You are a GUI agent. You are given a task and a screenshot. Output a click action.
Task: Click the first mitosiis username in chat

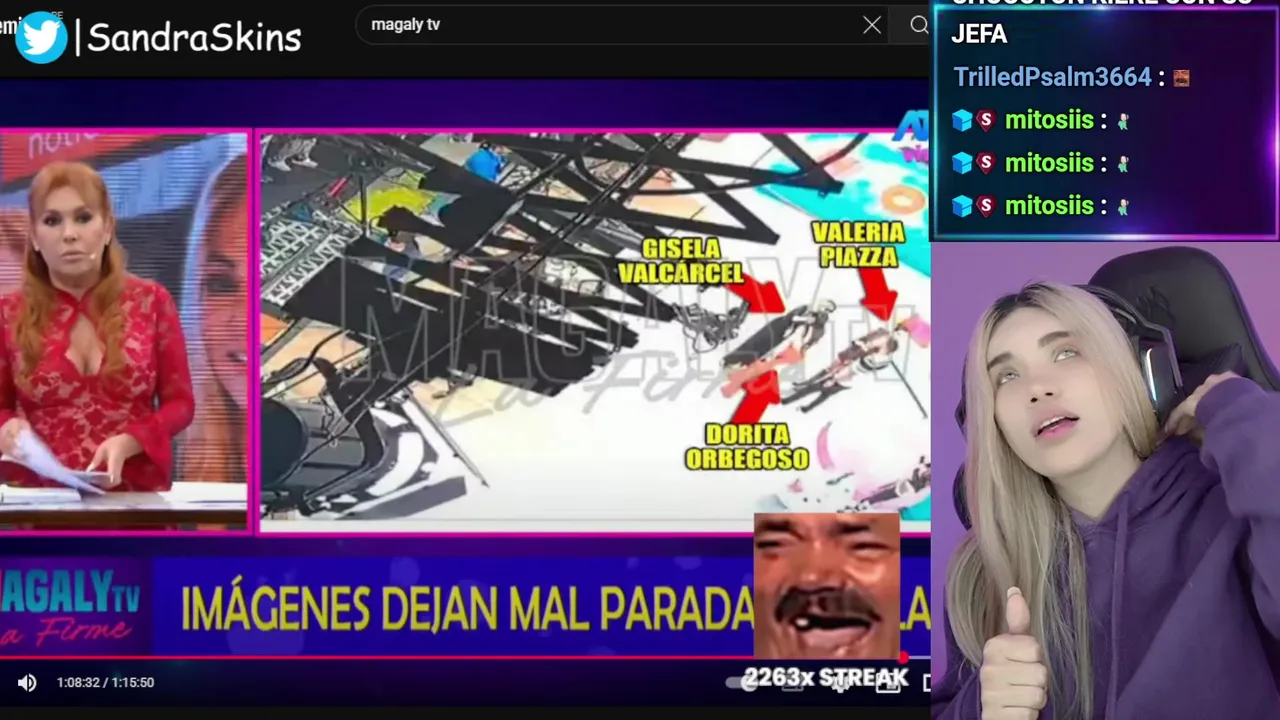pyautogui.click(x=1049, y=120)
